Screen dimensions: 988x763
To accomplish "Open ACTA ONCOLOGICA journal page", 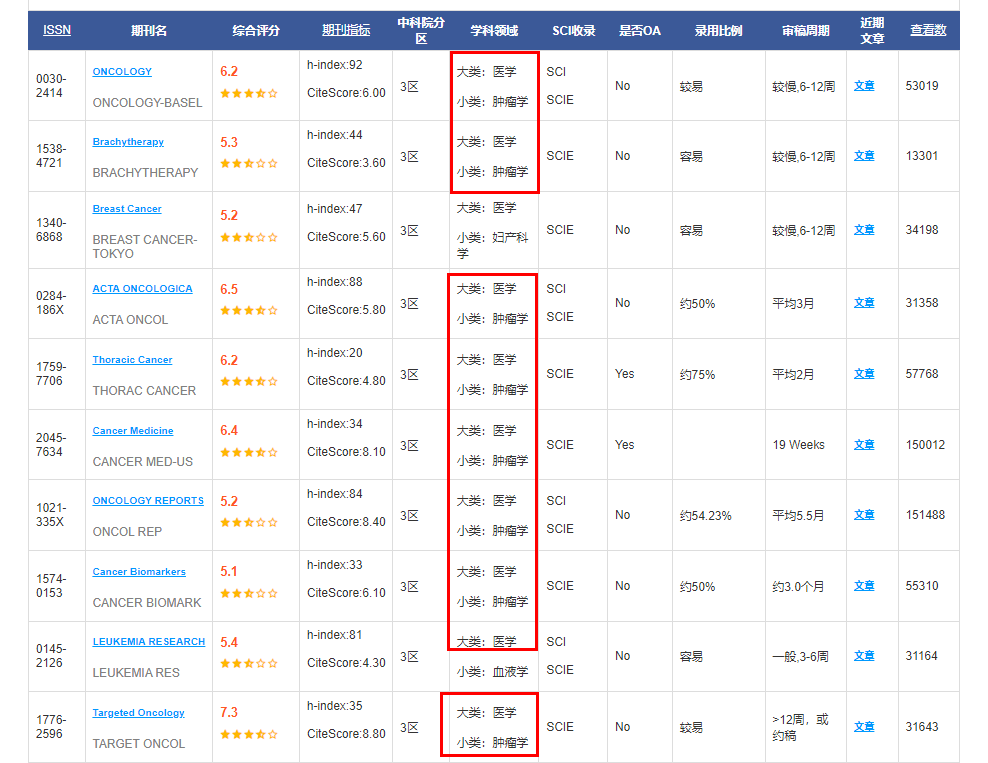I will coord(142,289).
